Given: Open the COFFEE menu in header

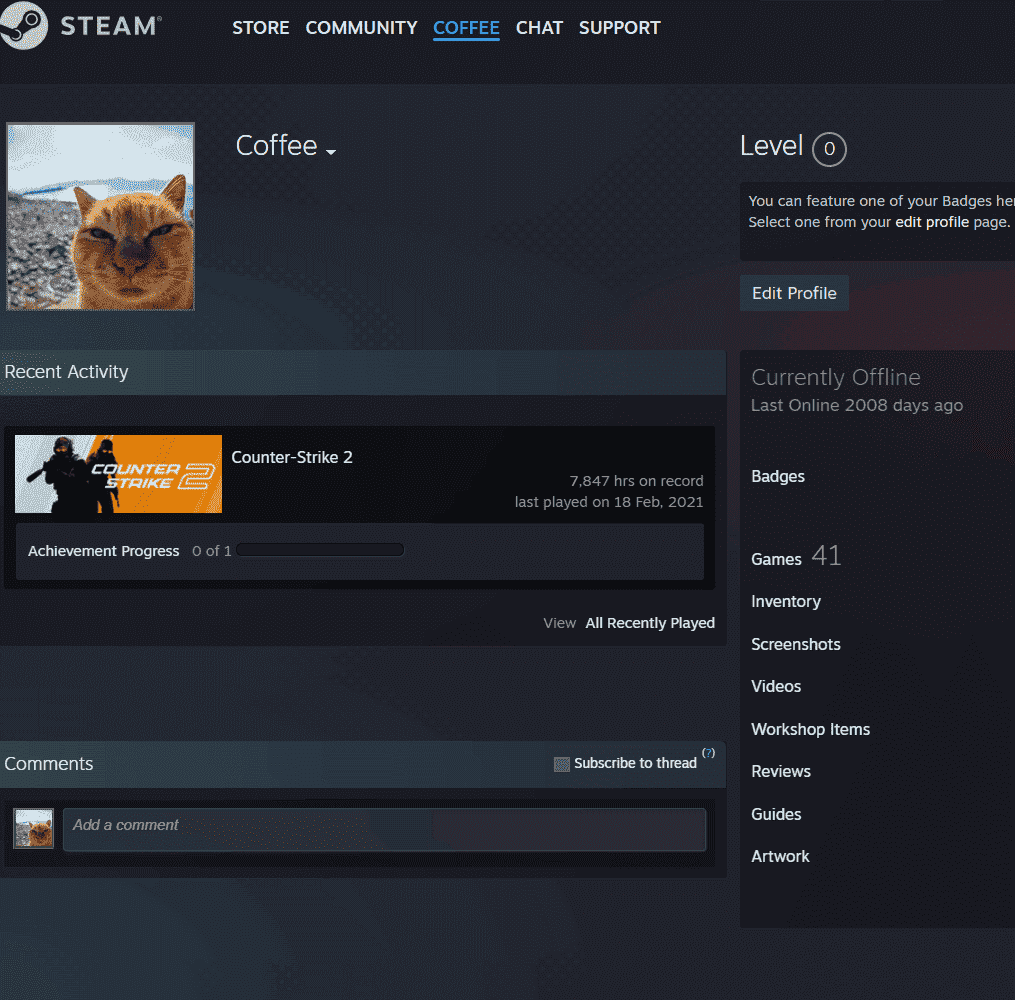Looking at the screenshot, I should point(466,28).
